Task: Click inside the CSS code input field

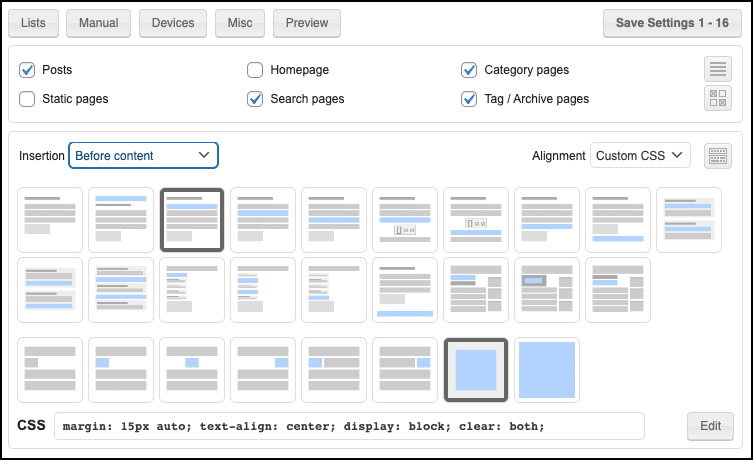Action: click(x=349, y=426)
